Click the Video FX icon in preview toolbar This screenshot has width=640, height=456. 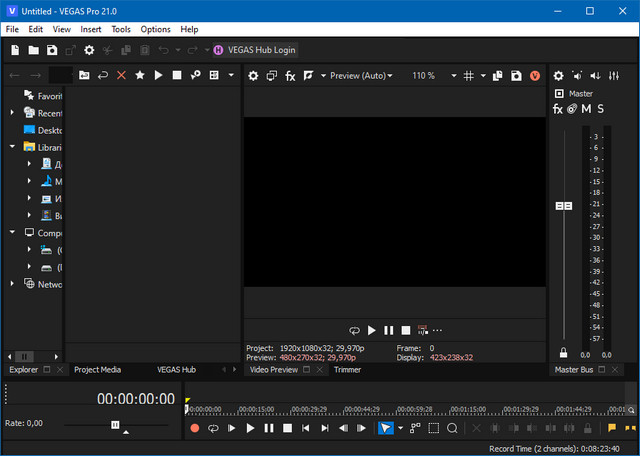pos(290,76)
